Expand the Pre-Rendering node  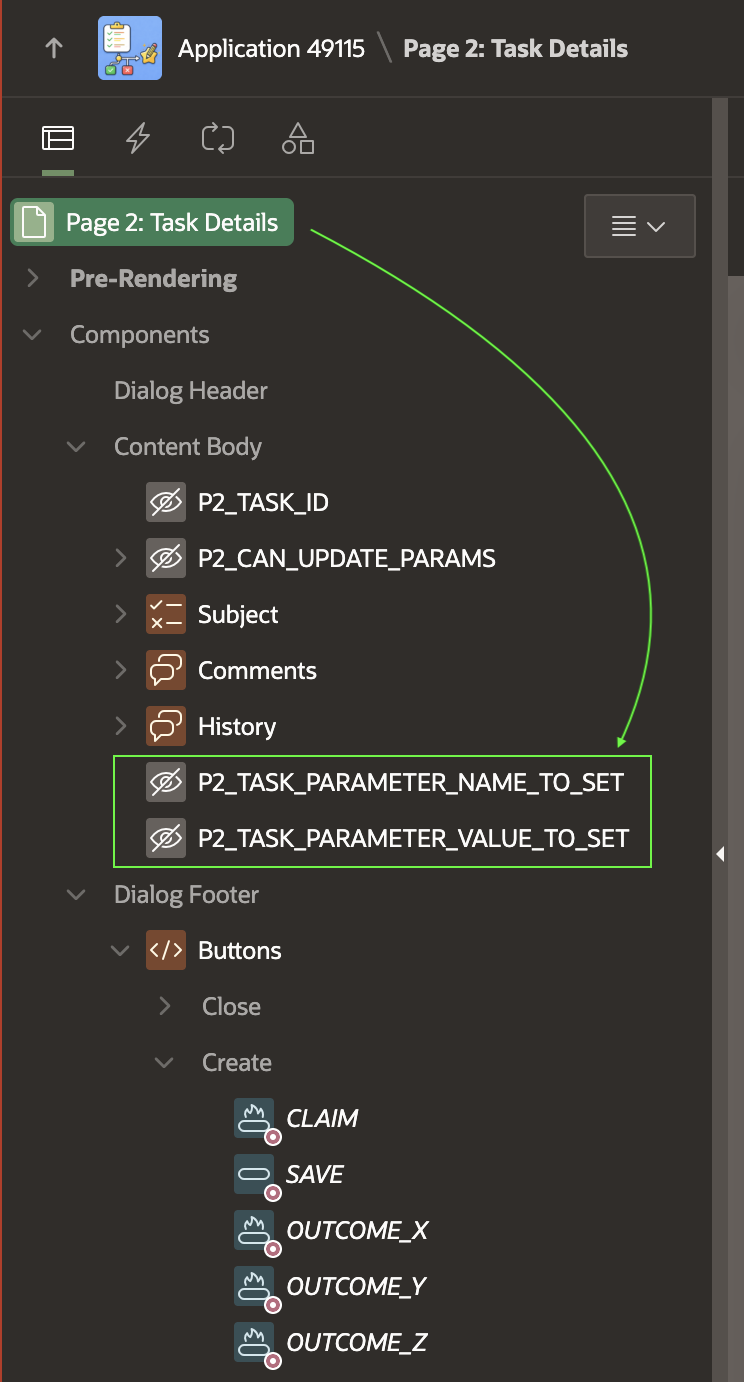tap(33, 278)
